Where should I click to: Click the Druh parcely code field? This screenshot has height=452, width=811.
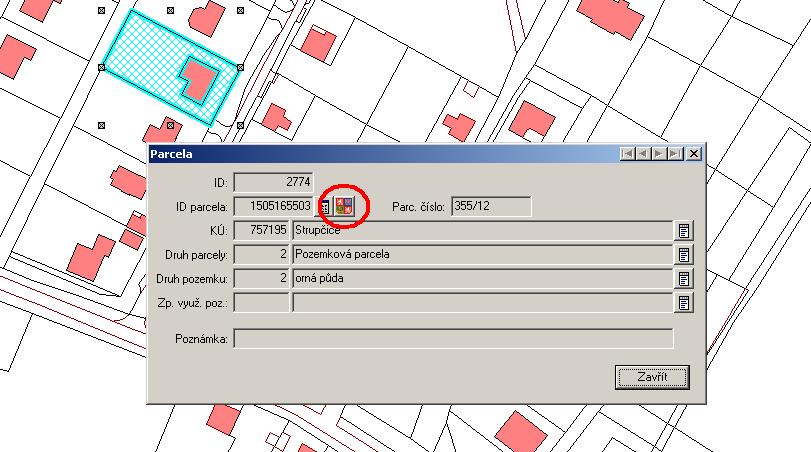pos(261,254)
